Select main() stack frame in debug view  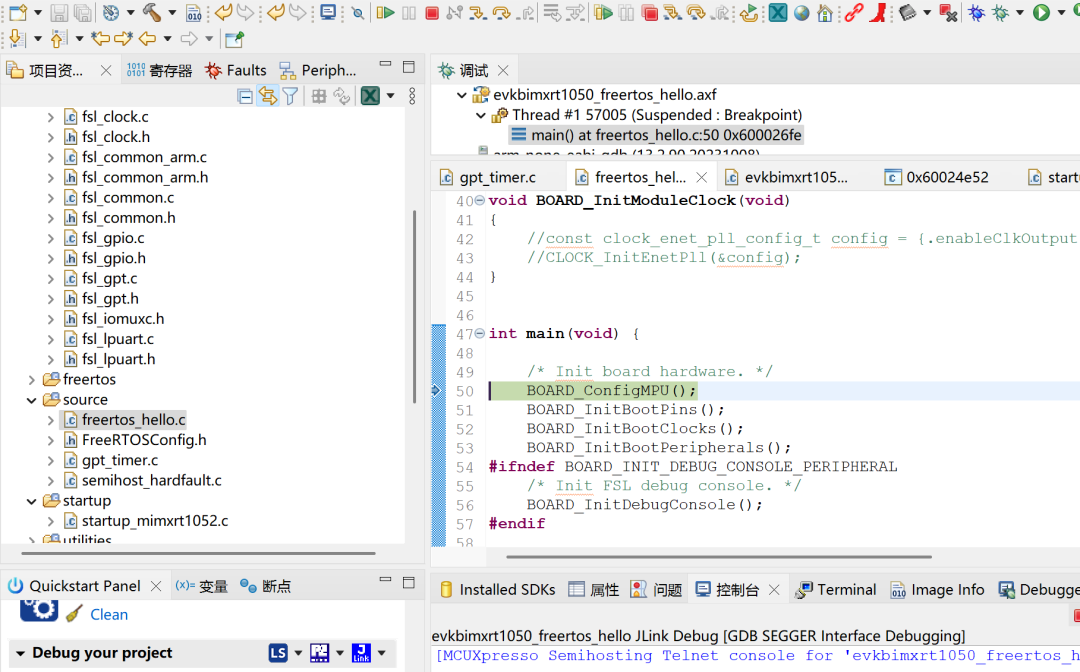coord(656,135)
